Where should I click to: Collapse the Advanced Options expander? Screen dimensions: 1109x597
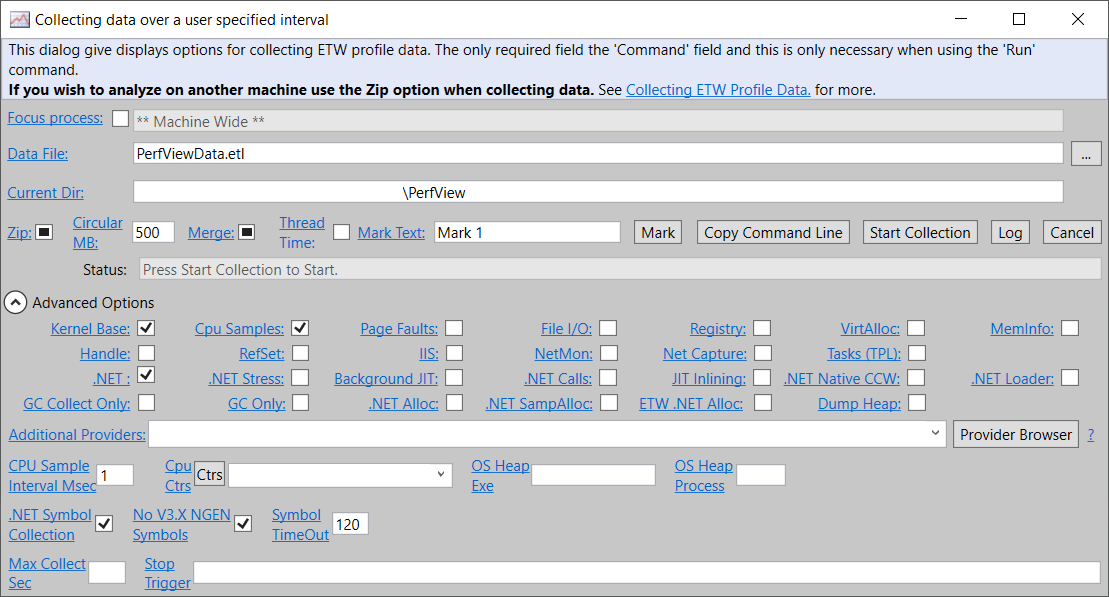pos(17,302)
